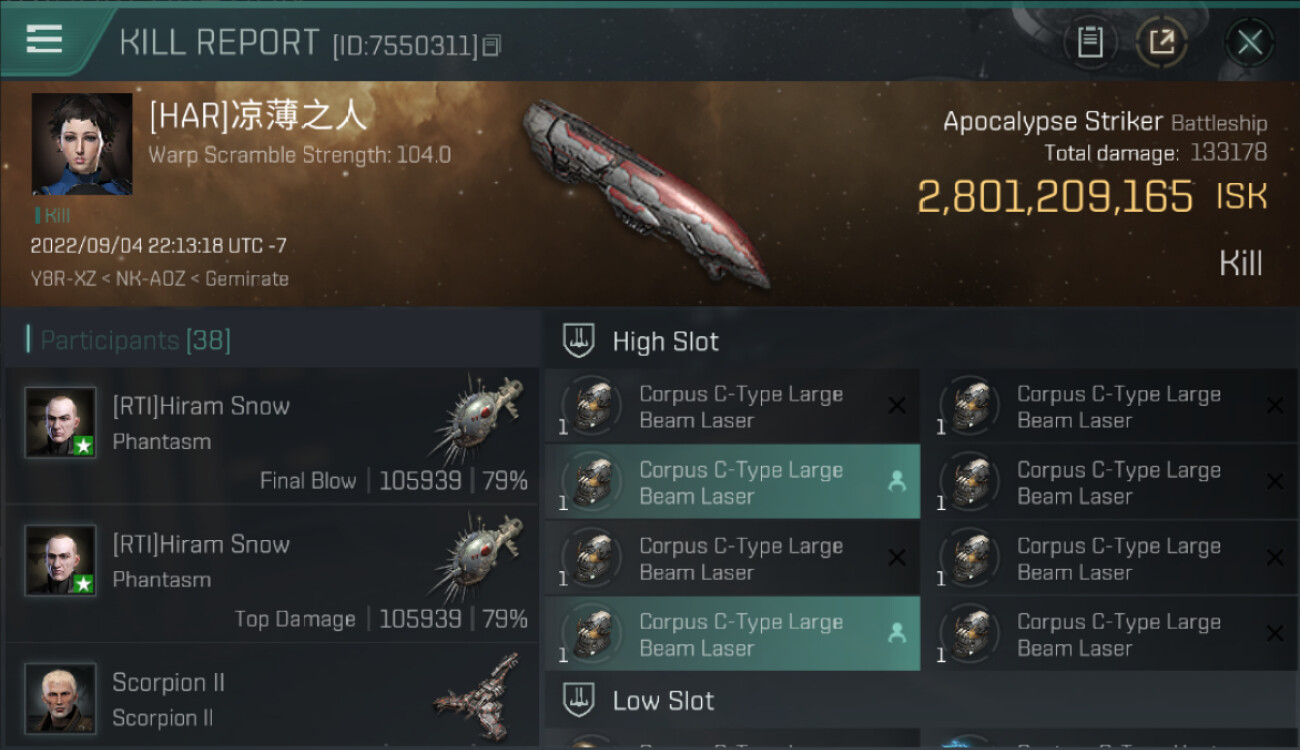Select top-right Corpus C-Type Large Beam Laser
The width and height of the screenshot is (1300, 750).
click(x=1110, y=406)
